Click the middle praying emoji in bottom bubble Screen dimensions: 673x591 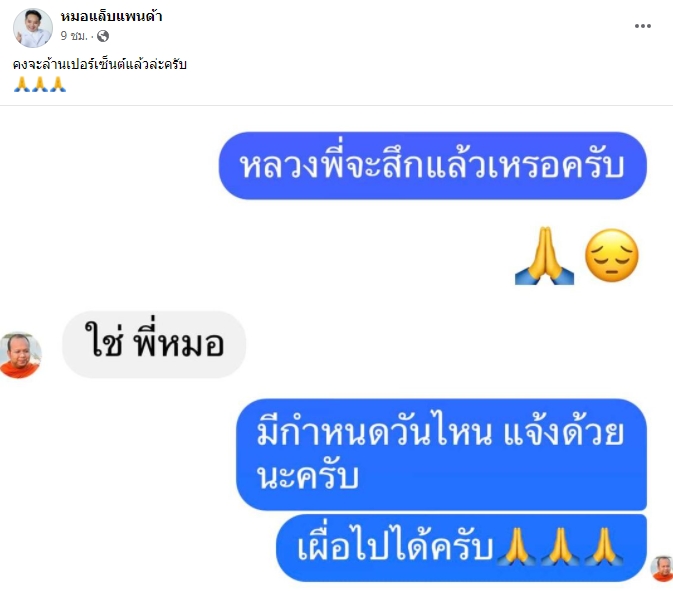pos(560,546)
